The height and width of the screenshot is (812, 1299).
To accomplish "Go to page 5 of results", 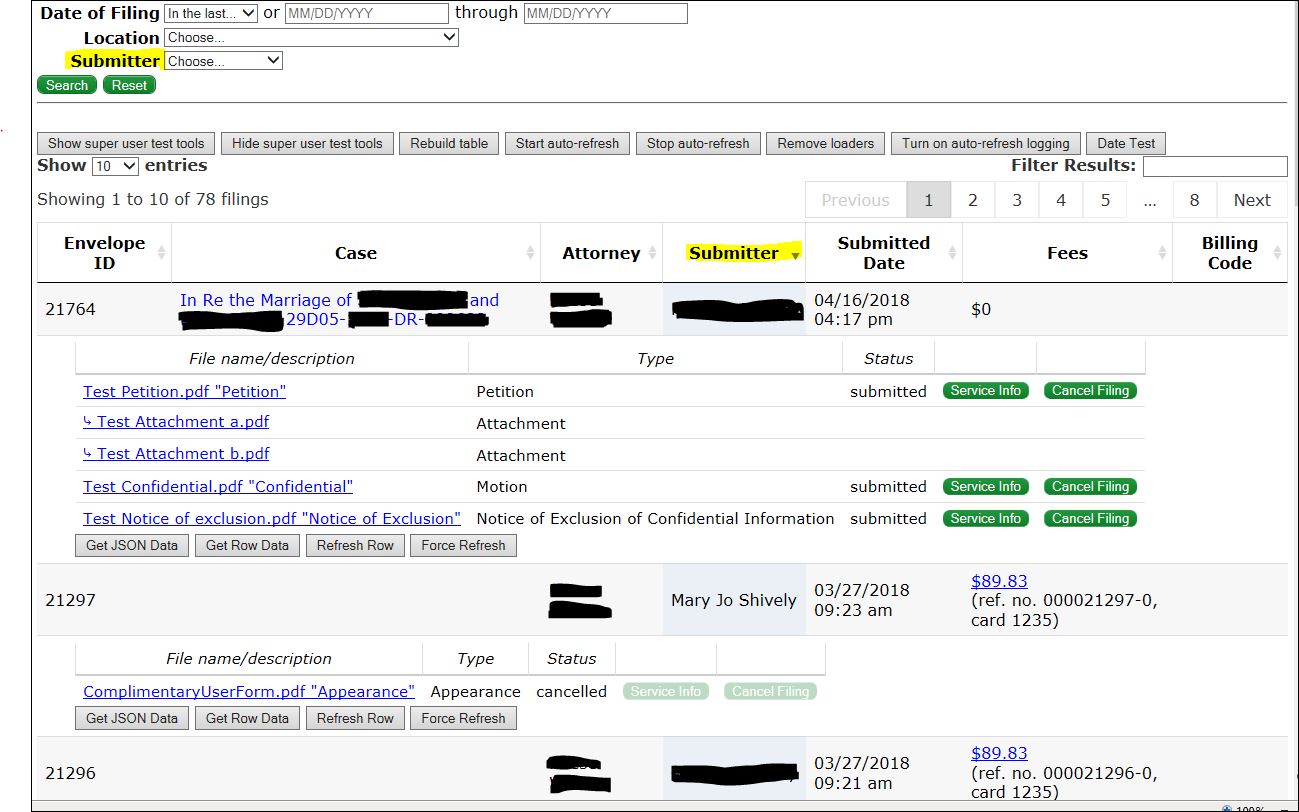I will click(1104, 199).
